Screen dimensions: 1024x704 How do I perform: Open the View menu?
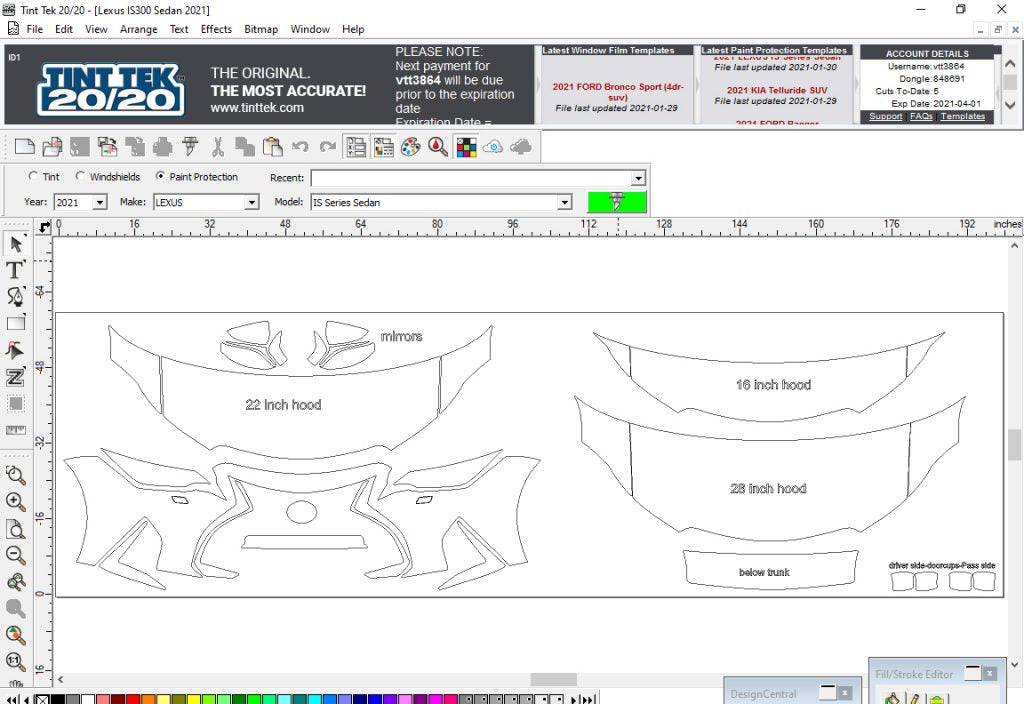coord(96,29)
